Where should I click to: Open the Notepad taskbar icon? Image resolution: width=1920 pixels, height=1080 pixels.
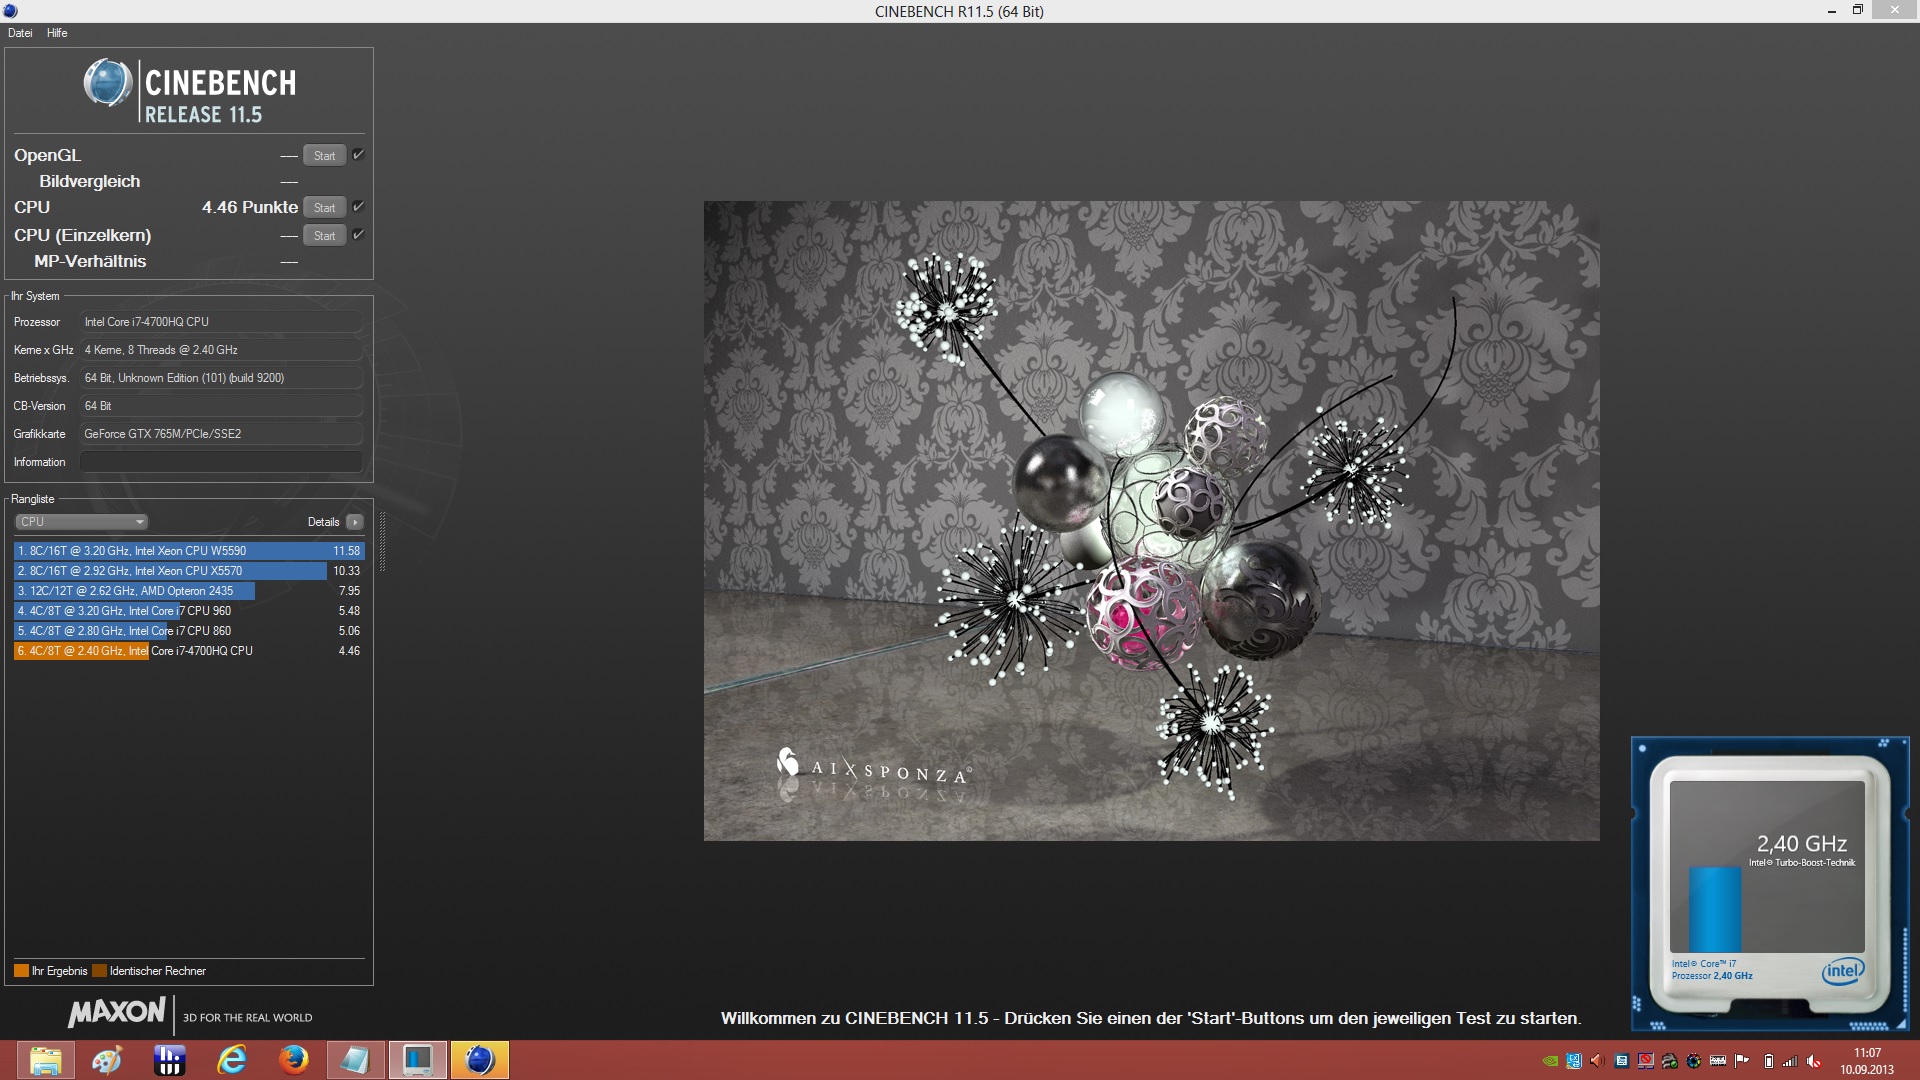coord(356,1060)
